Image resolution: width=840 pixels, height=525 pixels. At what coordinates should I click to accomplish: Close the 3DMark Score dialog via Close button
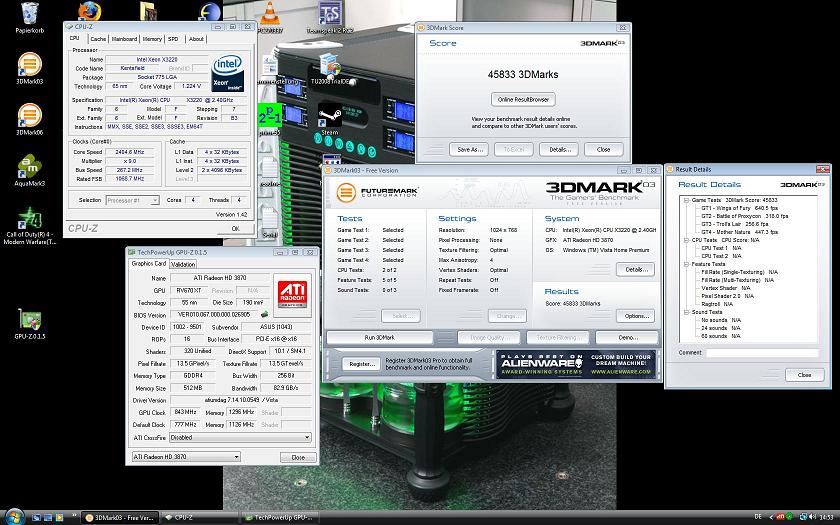coord(603,149)
